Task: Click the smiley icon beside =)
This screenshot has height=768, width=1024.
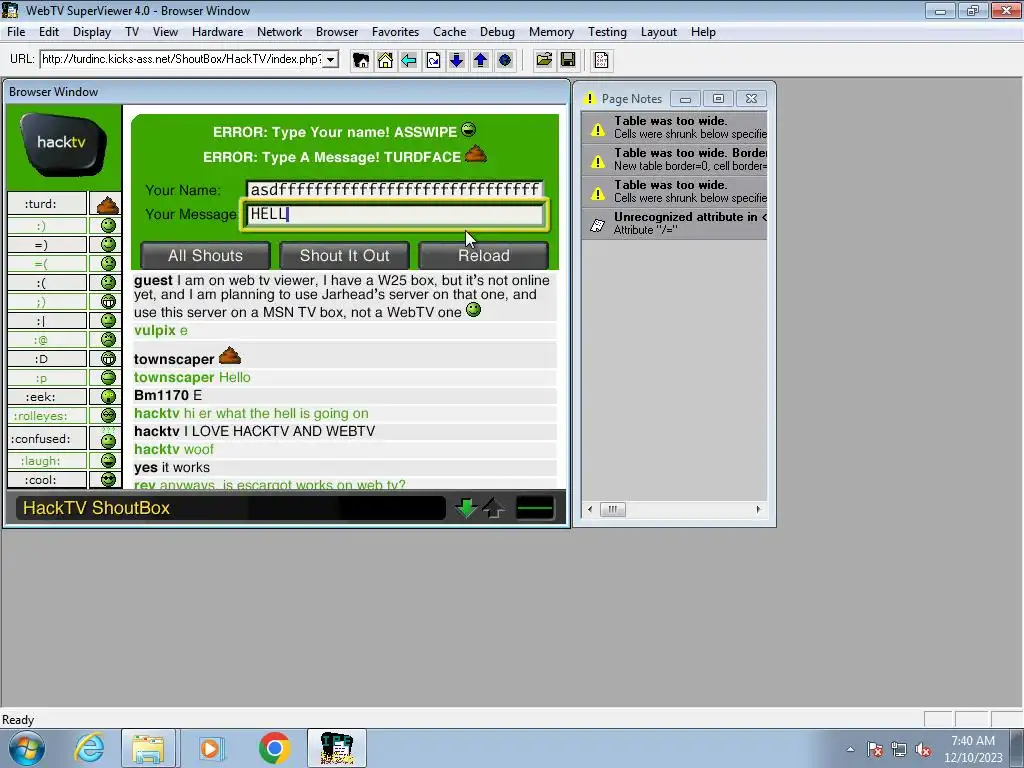Action: click(108, 244)
